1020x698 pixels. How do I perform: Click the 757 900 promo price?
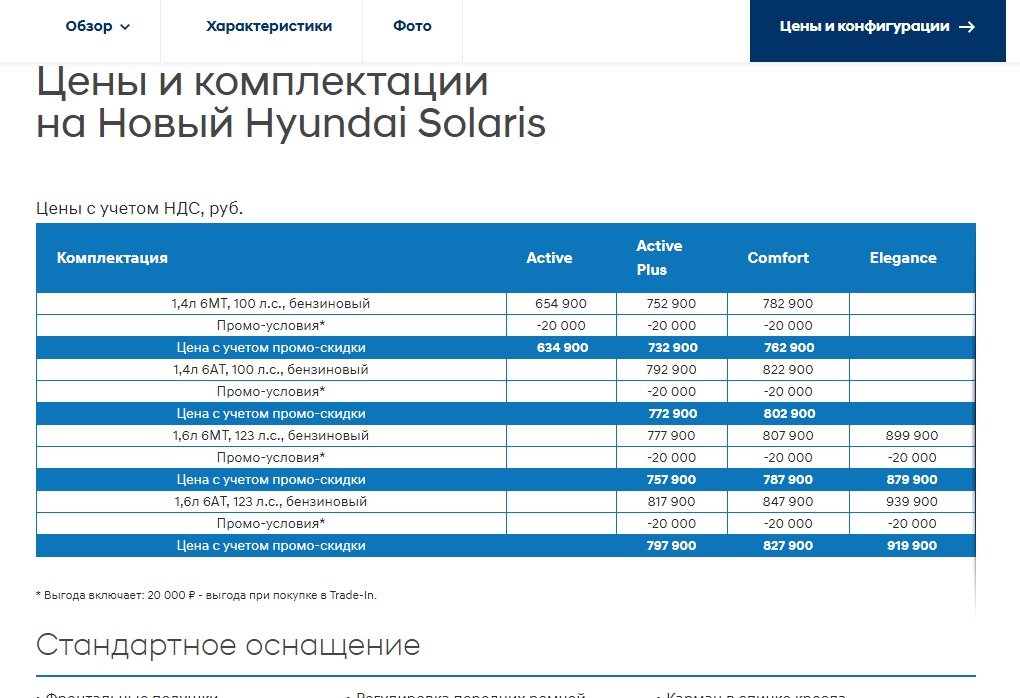(671, 479)
